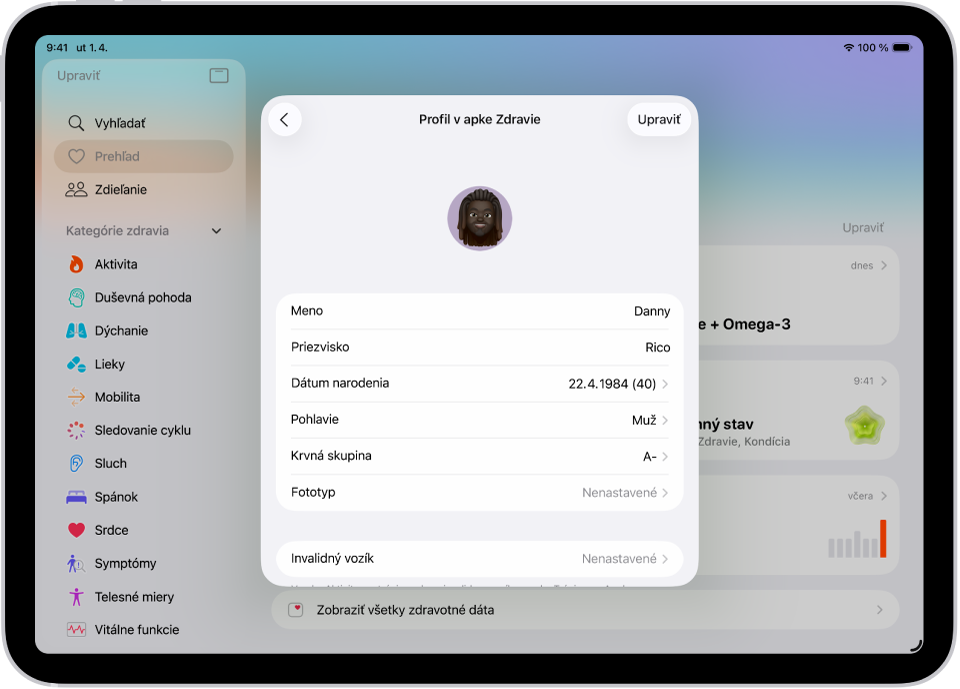The height and width of the screenshot is (689, 960).
Task: Open the Fototyp setting row
Action: coord(479,492)
